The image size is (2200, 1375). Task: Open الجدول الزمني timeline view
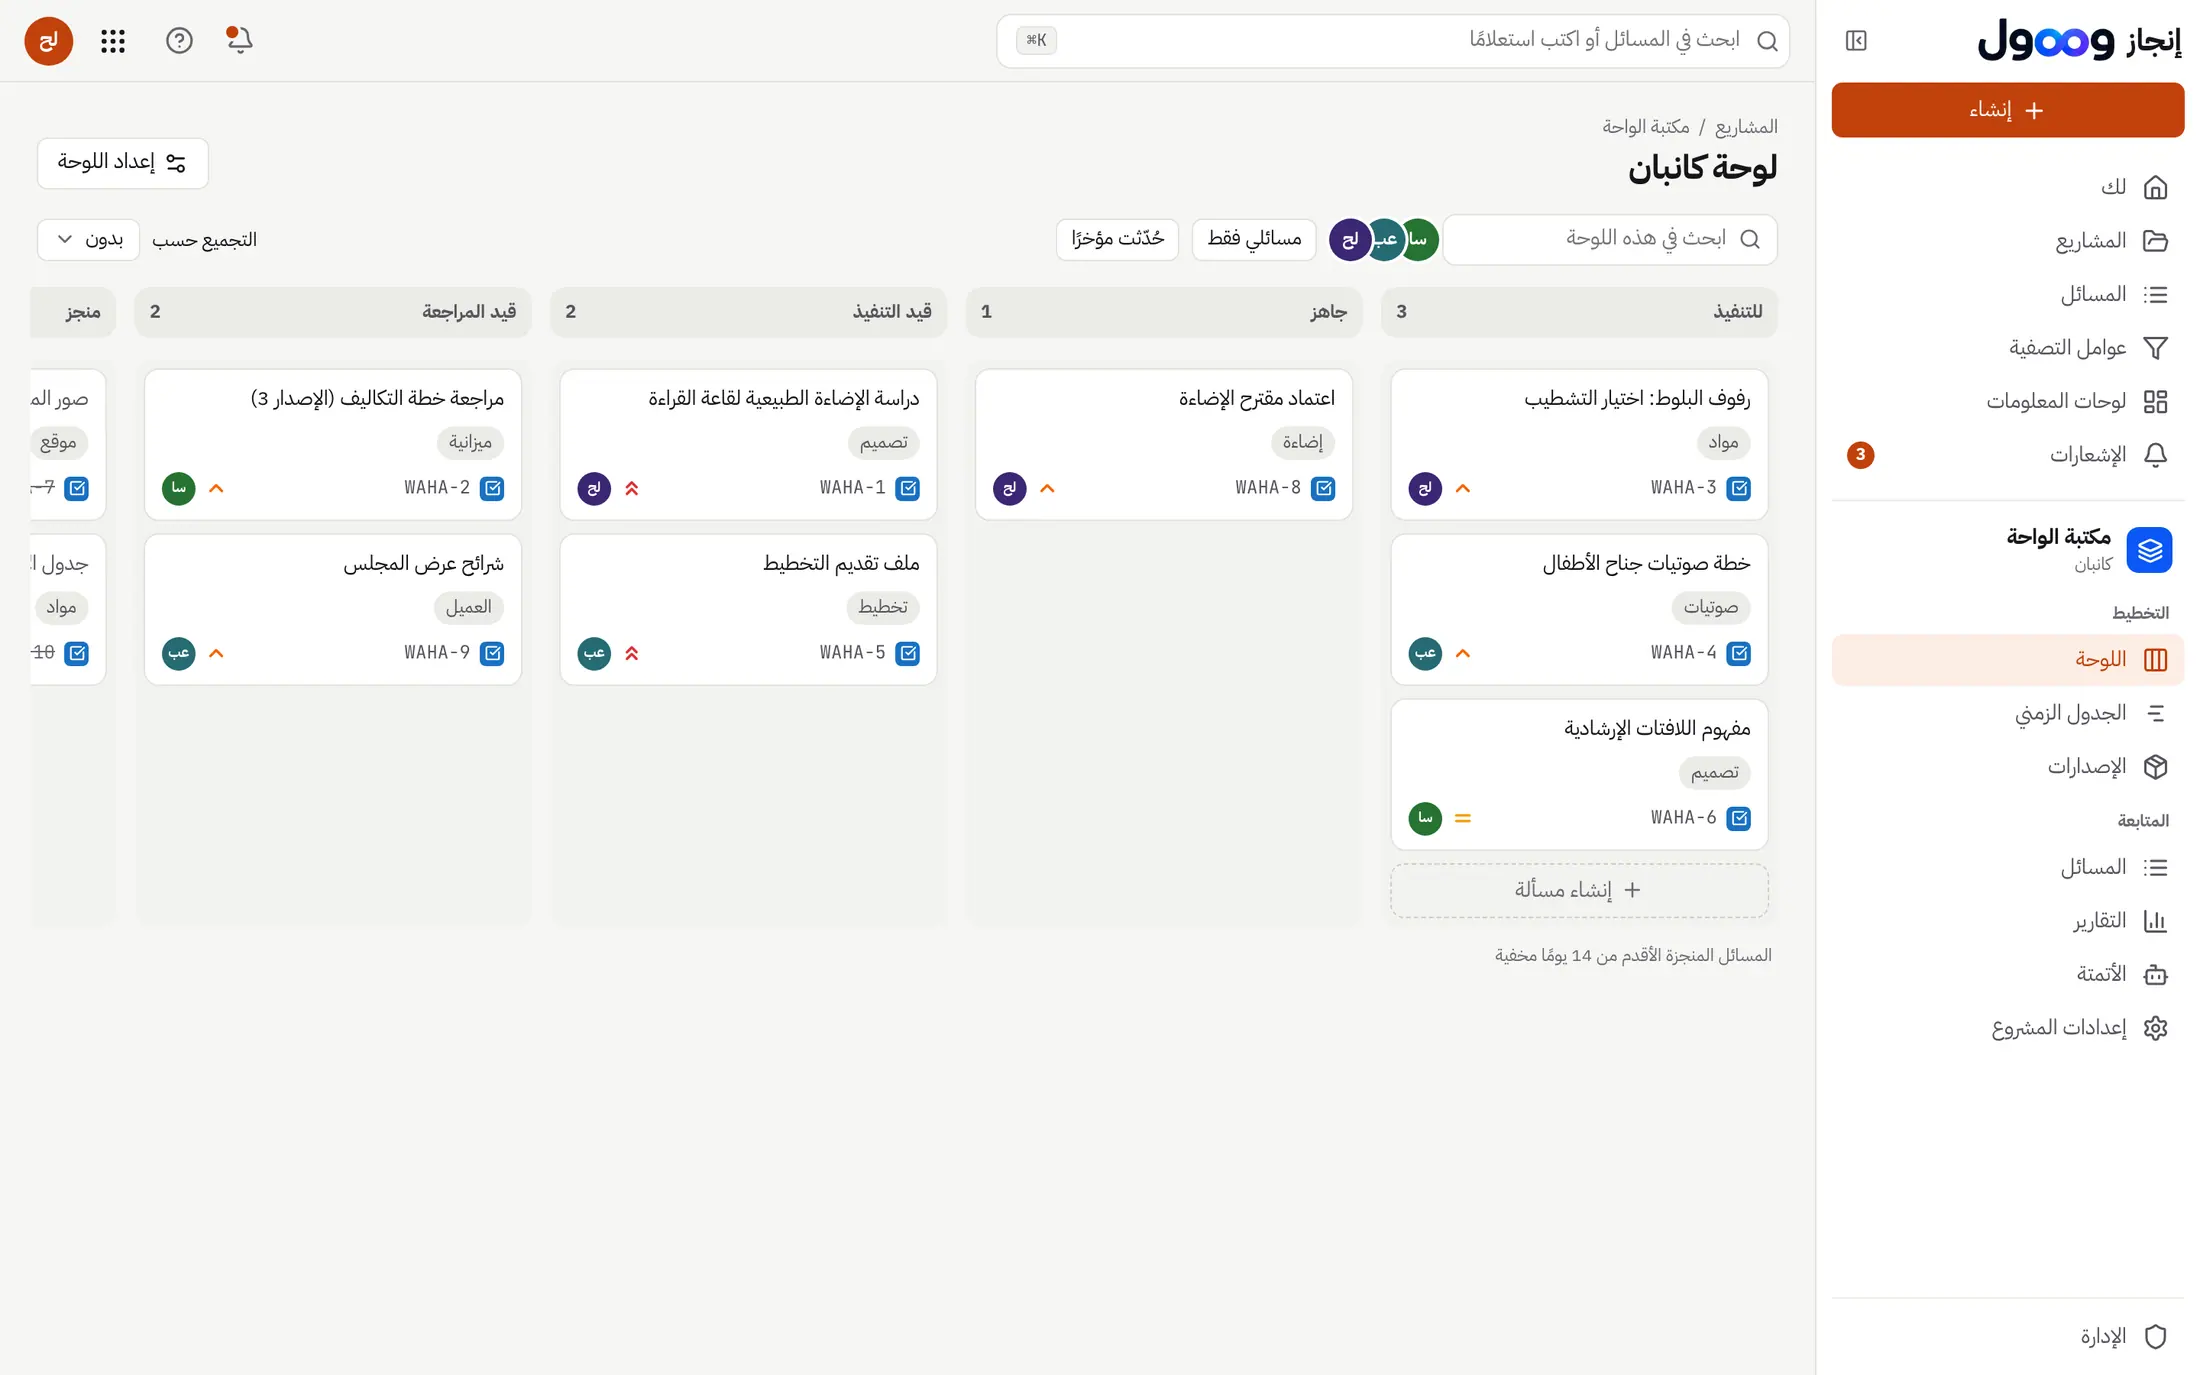click(2008, 713)
